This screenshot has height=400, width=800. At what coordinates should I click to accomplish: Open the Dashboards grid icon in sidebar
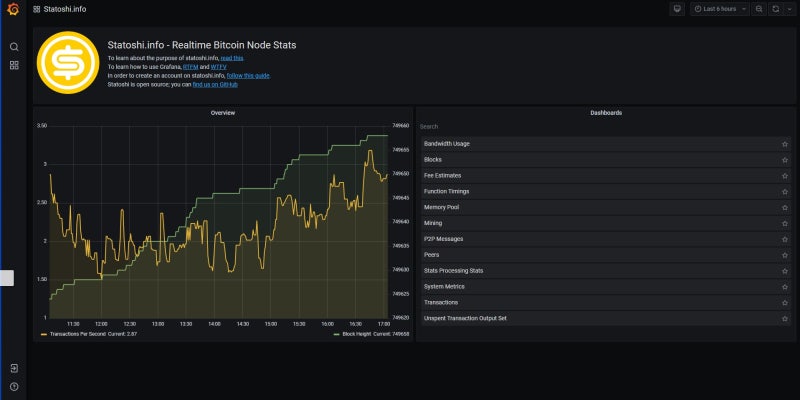point(14,65)
